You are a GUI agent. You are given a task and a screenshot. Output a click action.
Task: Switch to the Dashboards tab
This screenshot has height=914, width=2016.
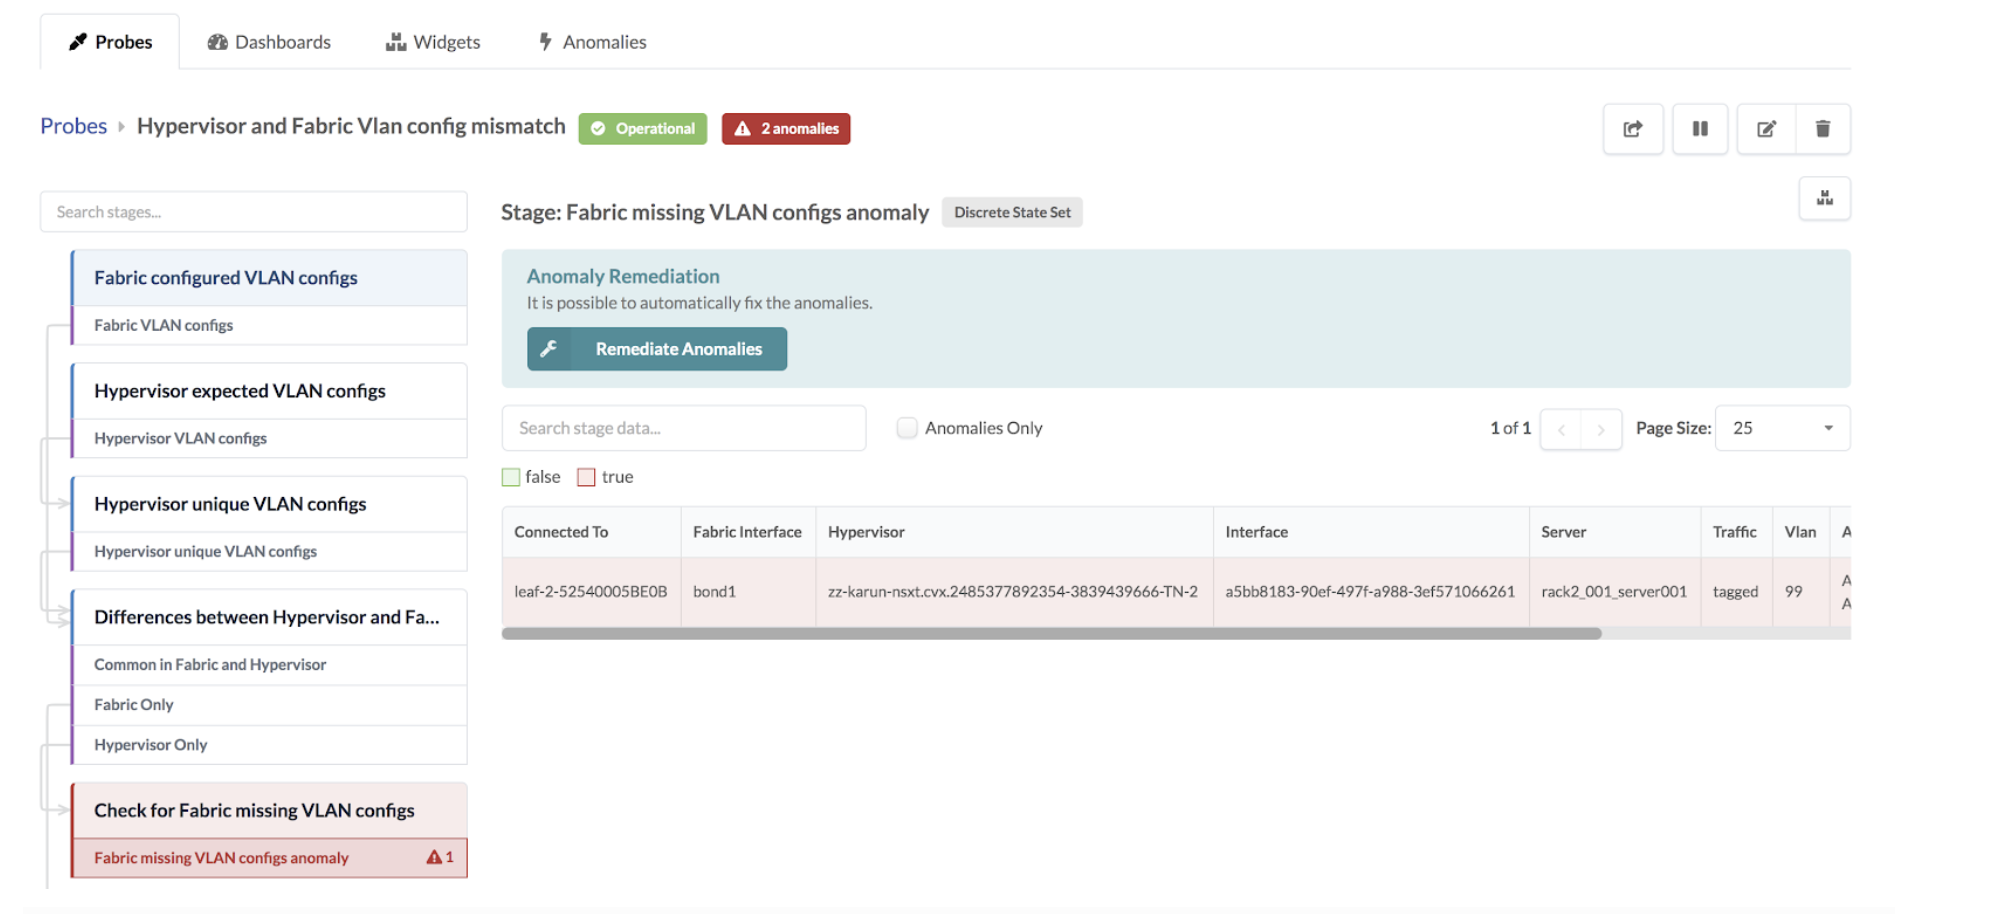coord(269,42)
